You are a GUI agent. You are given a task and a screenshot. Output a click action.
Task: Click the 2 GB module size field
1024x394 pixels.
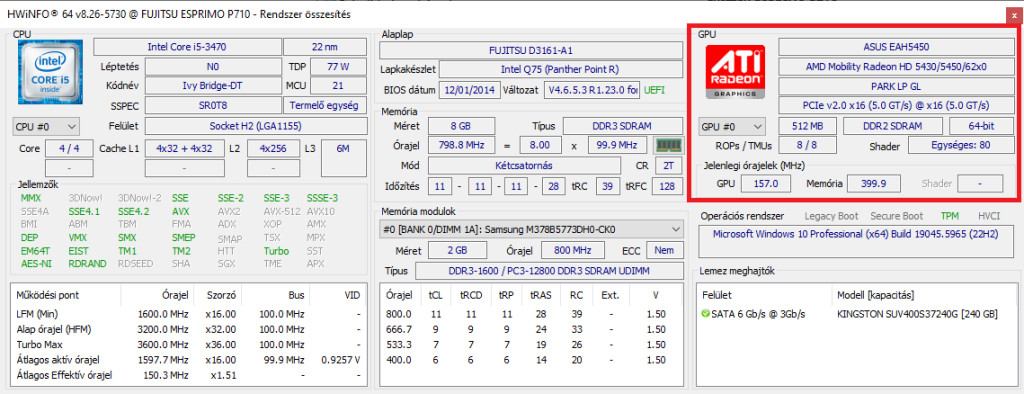457,250
